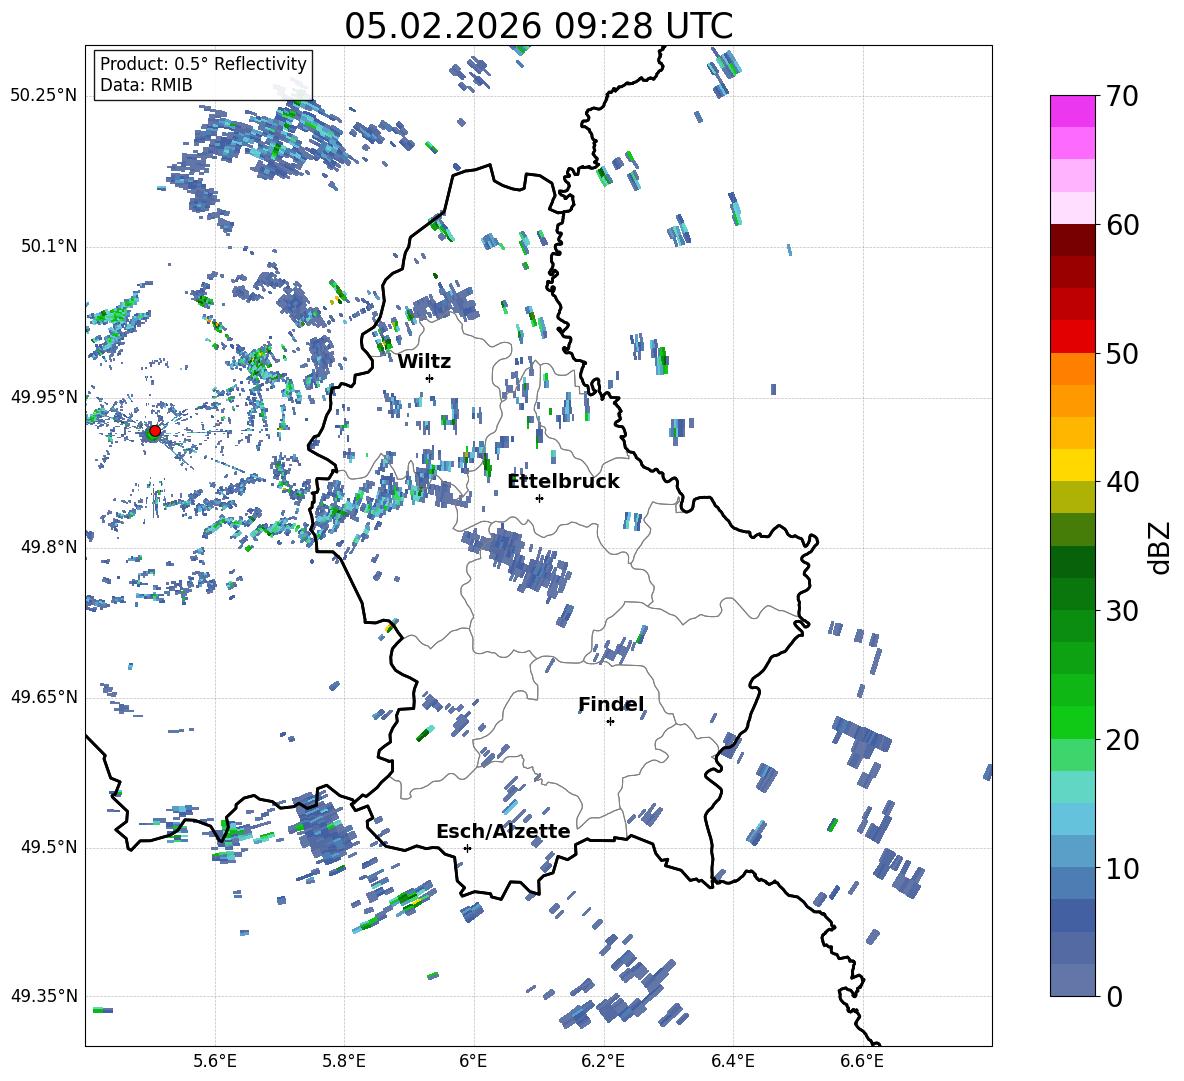Click the 6.2°E longitude tick label

[x=603, y=1061]
